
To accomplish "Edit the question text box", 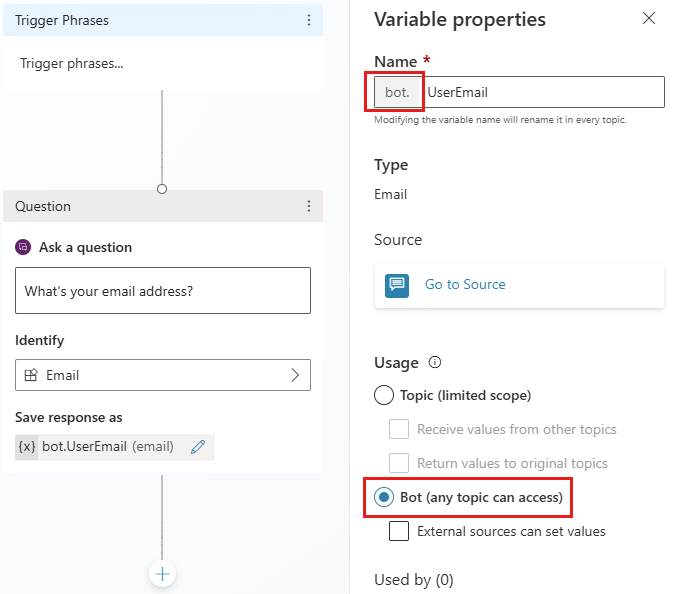I will tap(162, 291).
